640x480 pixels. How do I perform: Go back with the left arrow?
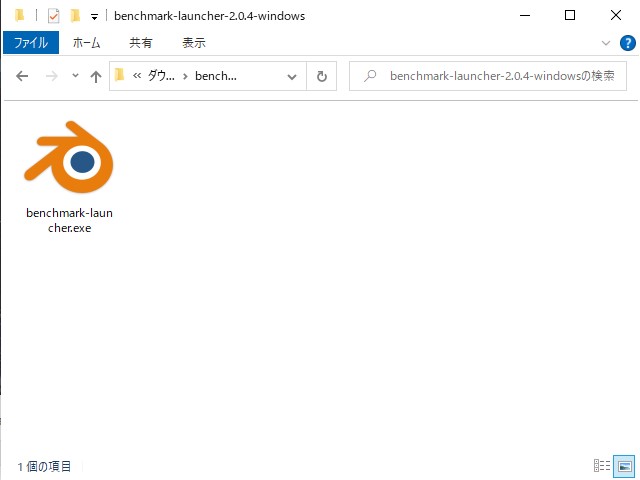click(22, 76)
